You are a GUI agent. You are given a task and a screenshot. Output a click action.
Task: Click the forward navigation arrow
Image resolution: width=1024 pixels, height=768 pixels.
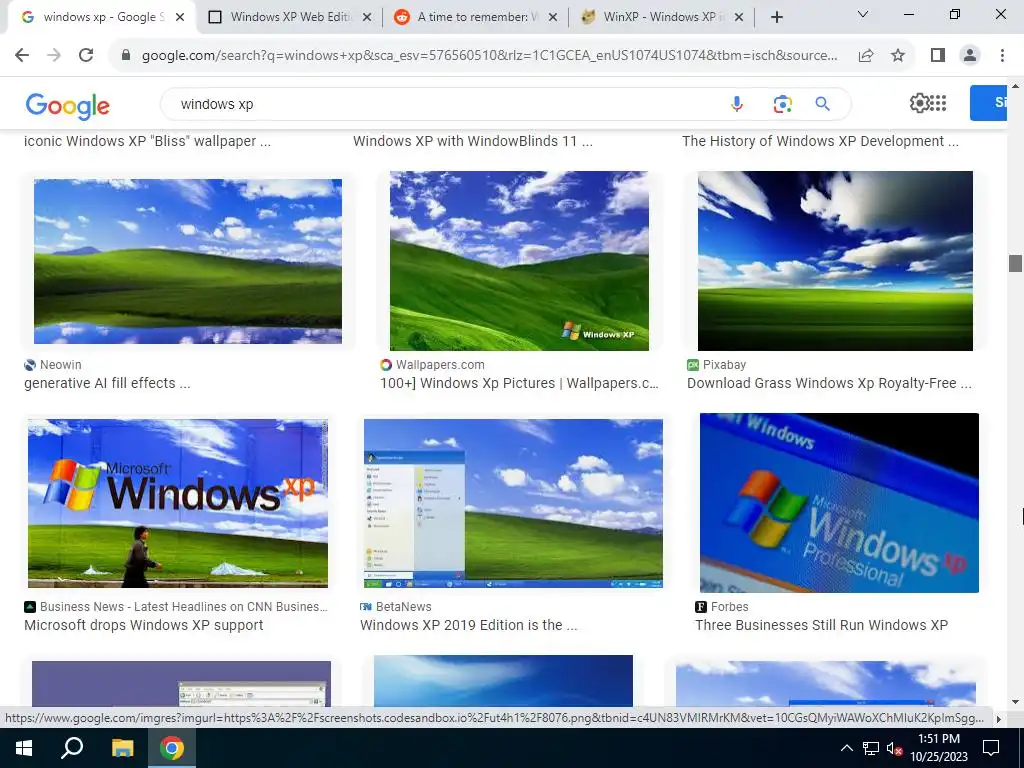(54, 56)
